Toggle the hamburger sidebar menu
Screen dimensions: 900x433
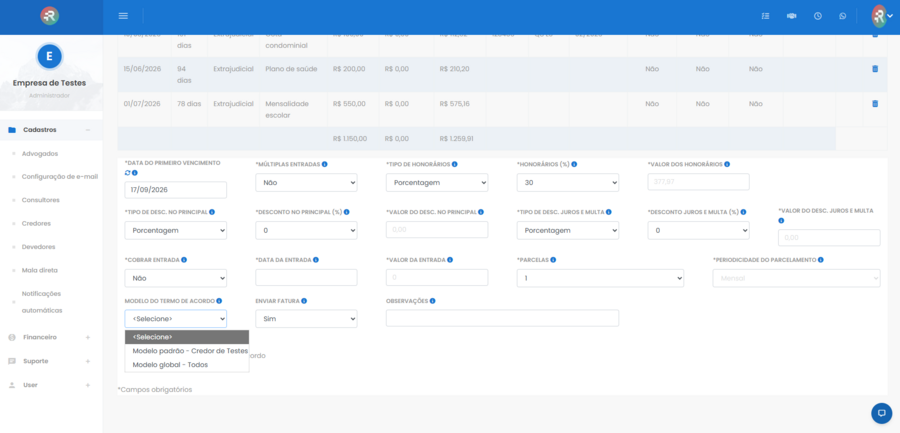point(123,16)
